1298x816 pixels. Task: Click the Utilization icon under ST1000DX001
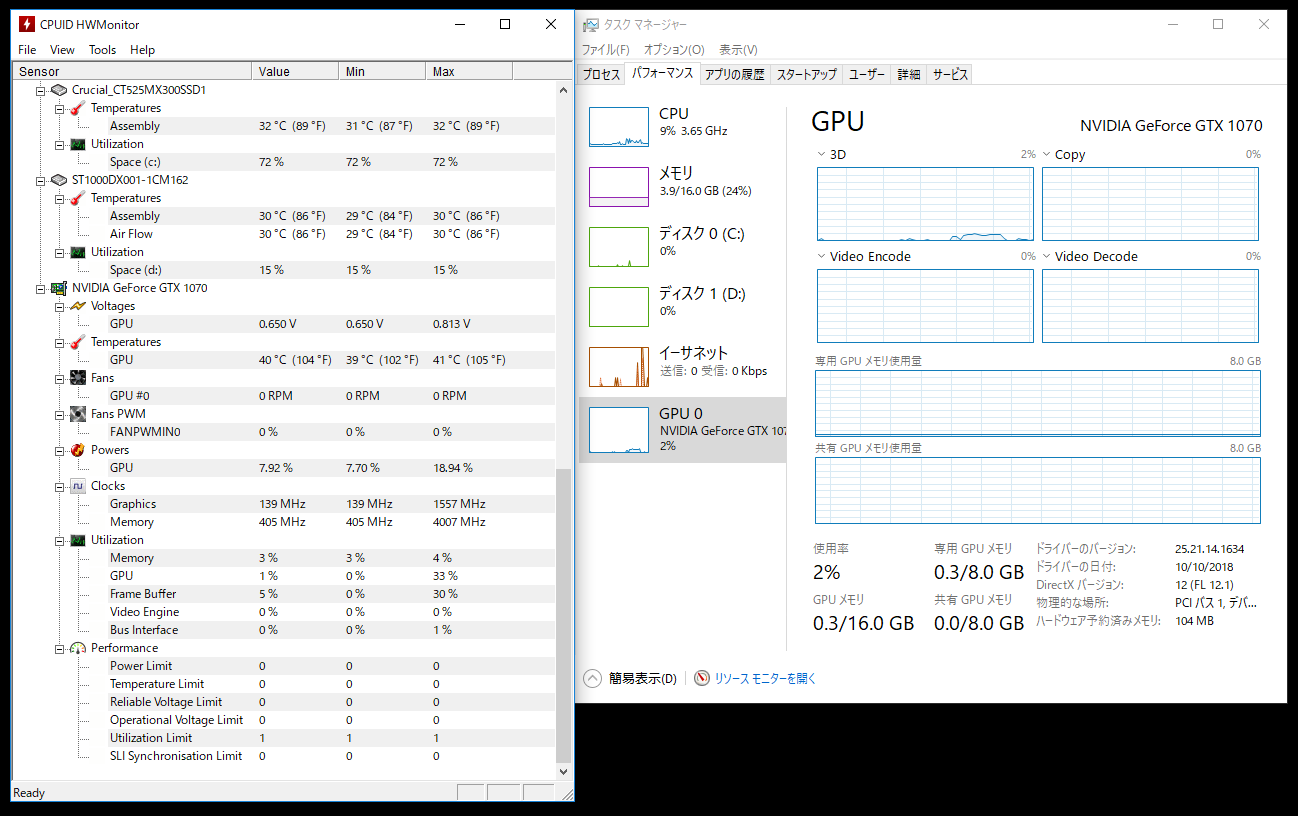(77, 252)
